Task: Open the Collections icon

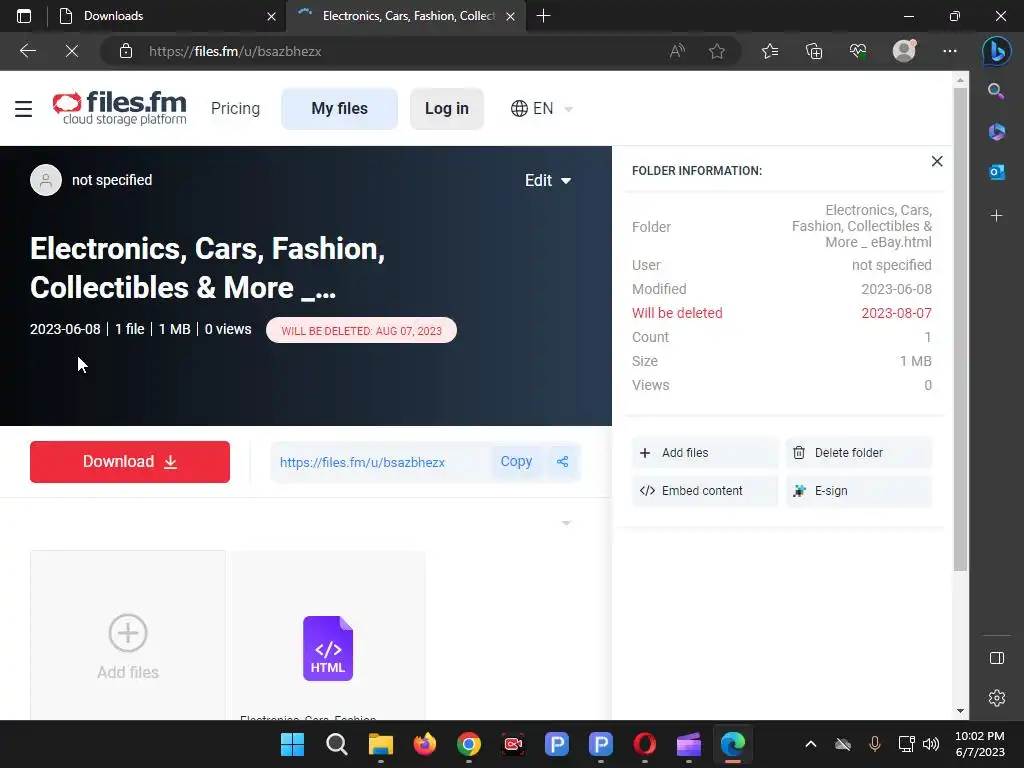Action: point(814,51)
